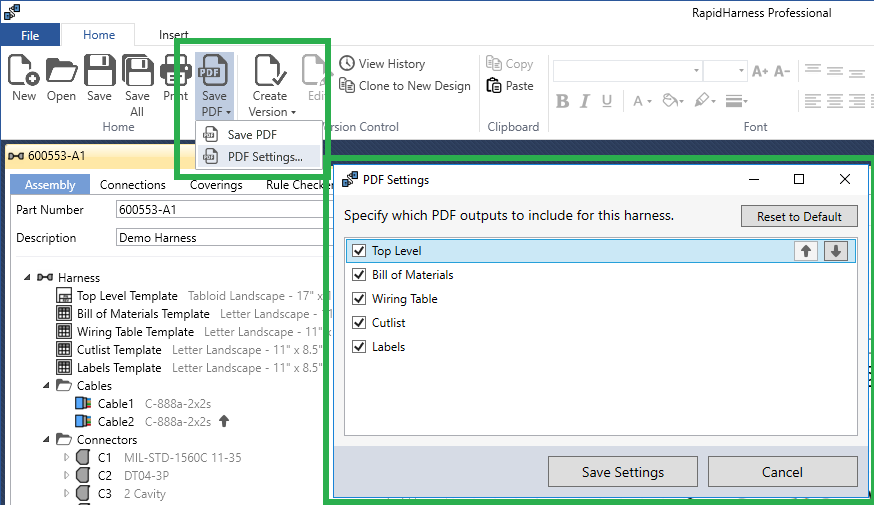Screen dimensions: 874x505
Task: Collapse the Harness tree node
Action: coord(27,277)
